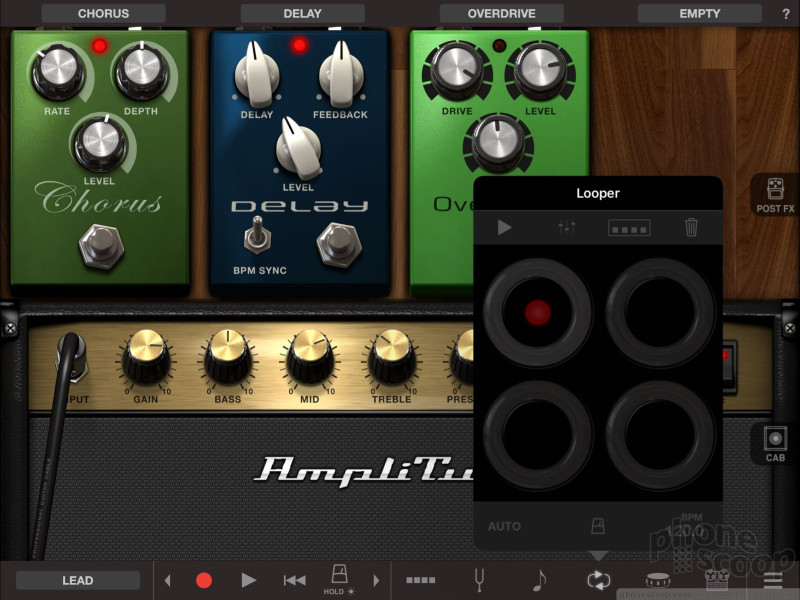Click the four-block icon in bottom bar
The width and height of the screenshot is (800, 600).
point(421,580)
